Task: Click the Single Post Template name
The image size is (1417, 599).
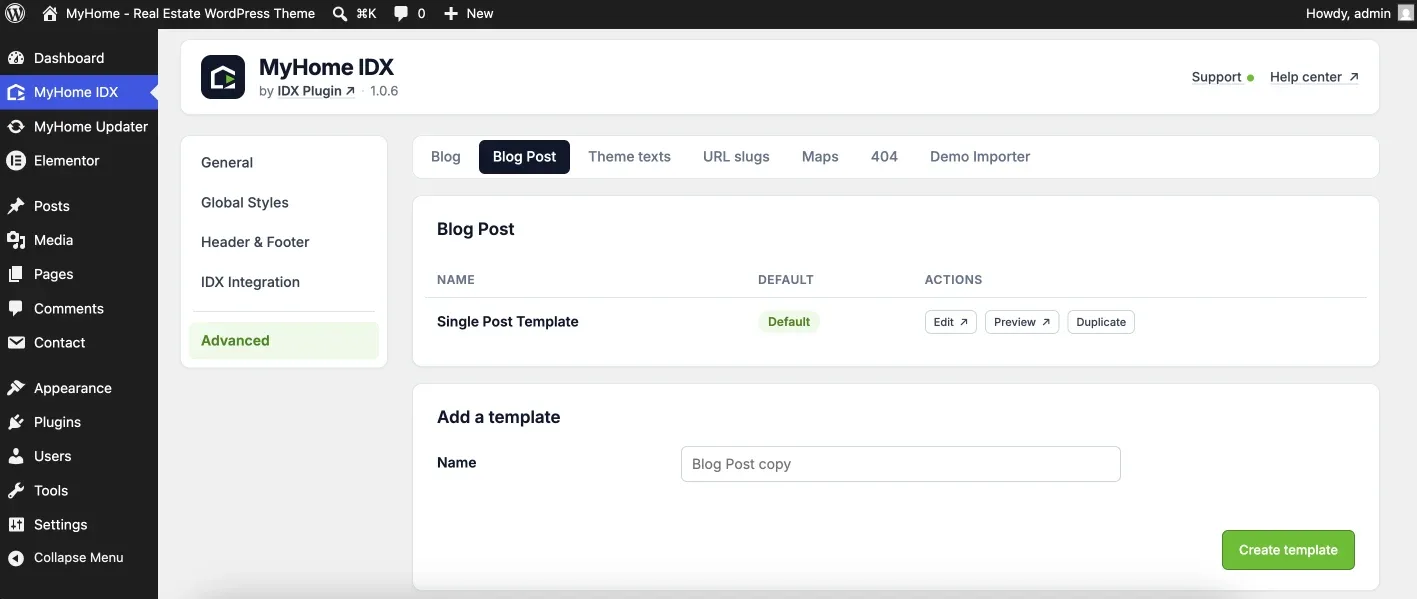Action: [508, 322]
